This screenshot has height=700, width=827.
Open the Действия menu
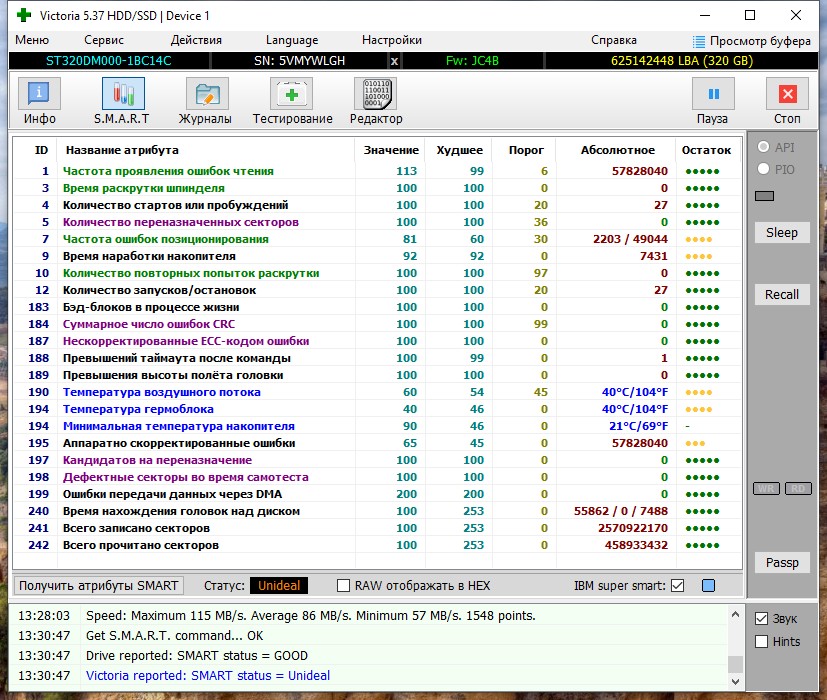196,40
